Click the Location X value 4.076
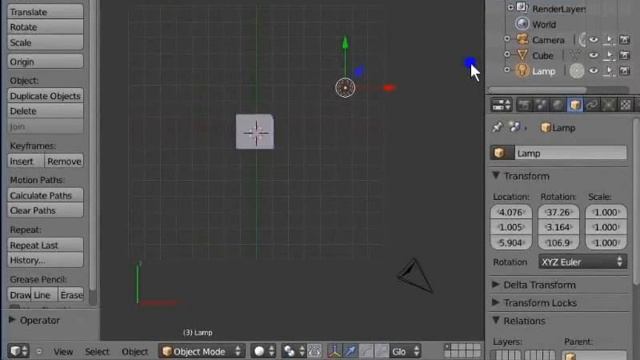This screenshot has height=360, width=640. point(511,212)
